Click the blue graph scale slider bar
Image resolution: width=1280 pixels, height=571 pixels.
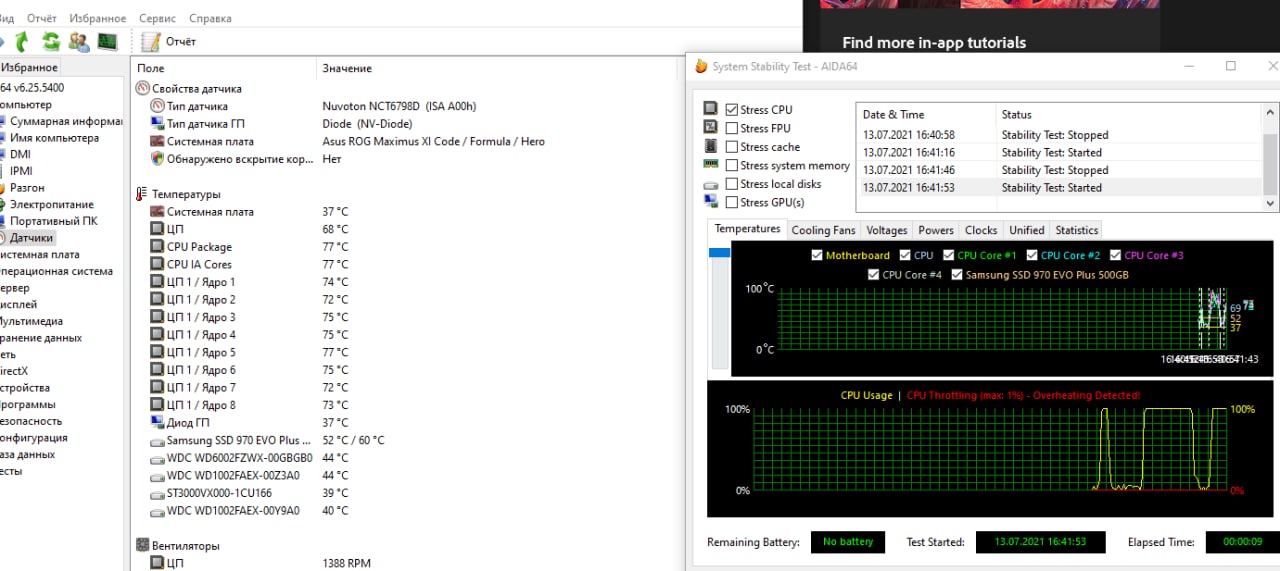point(719,253)
